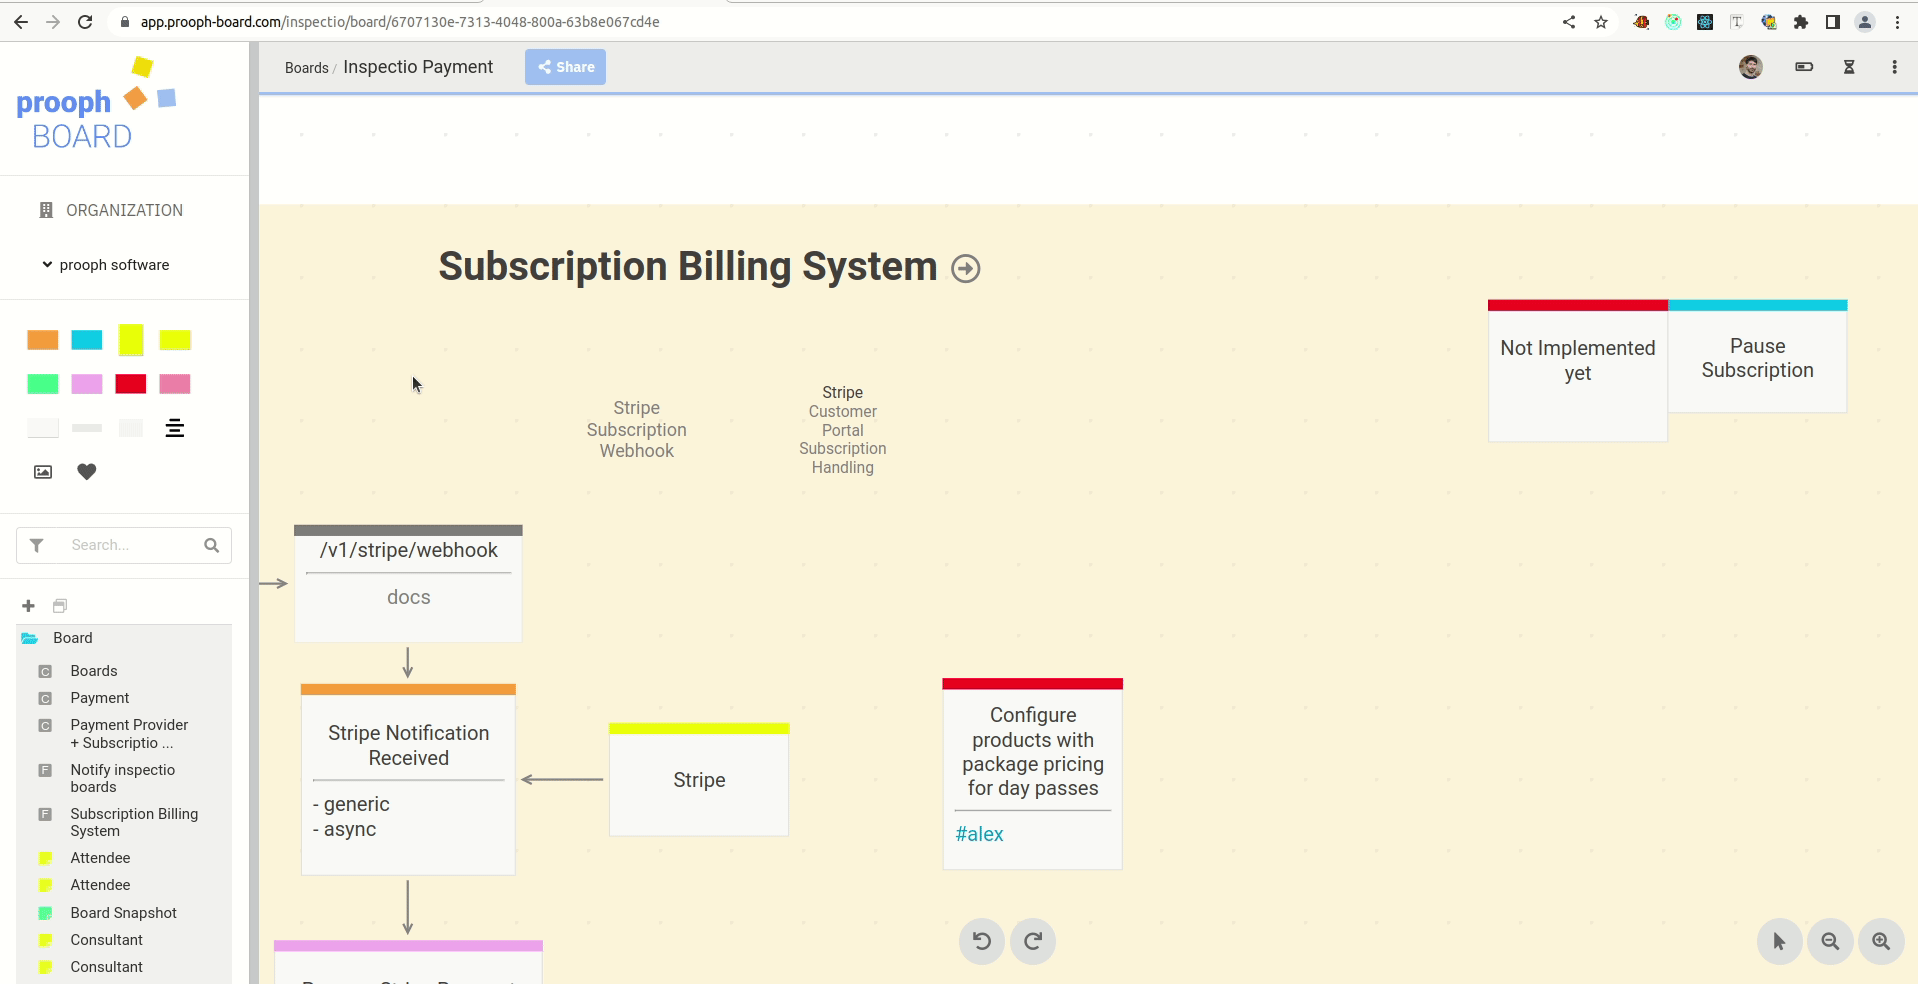Select Stripe Notification Received event card
The height and width of the screenshot is (984, 1918).
(x=408, y=779)
